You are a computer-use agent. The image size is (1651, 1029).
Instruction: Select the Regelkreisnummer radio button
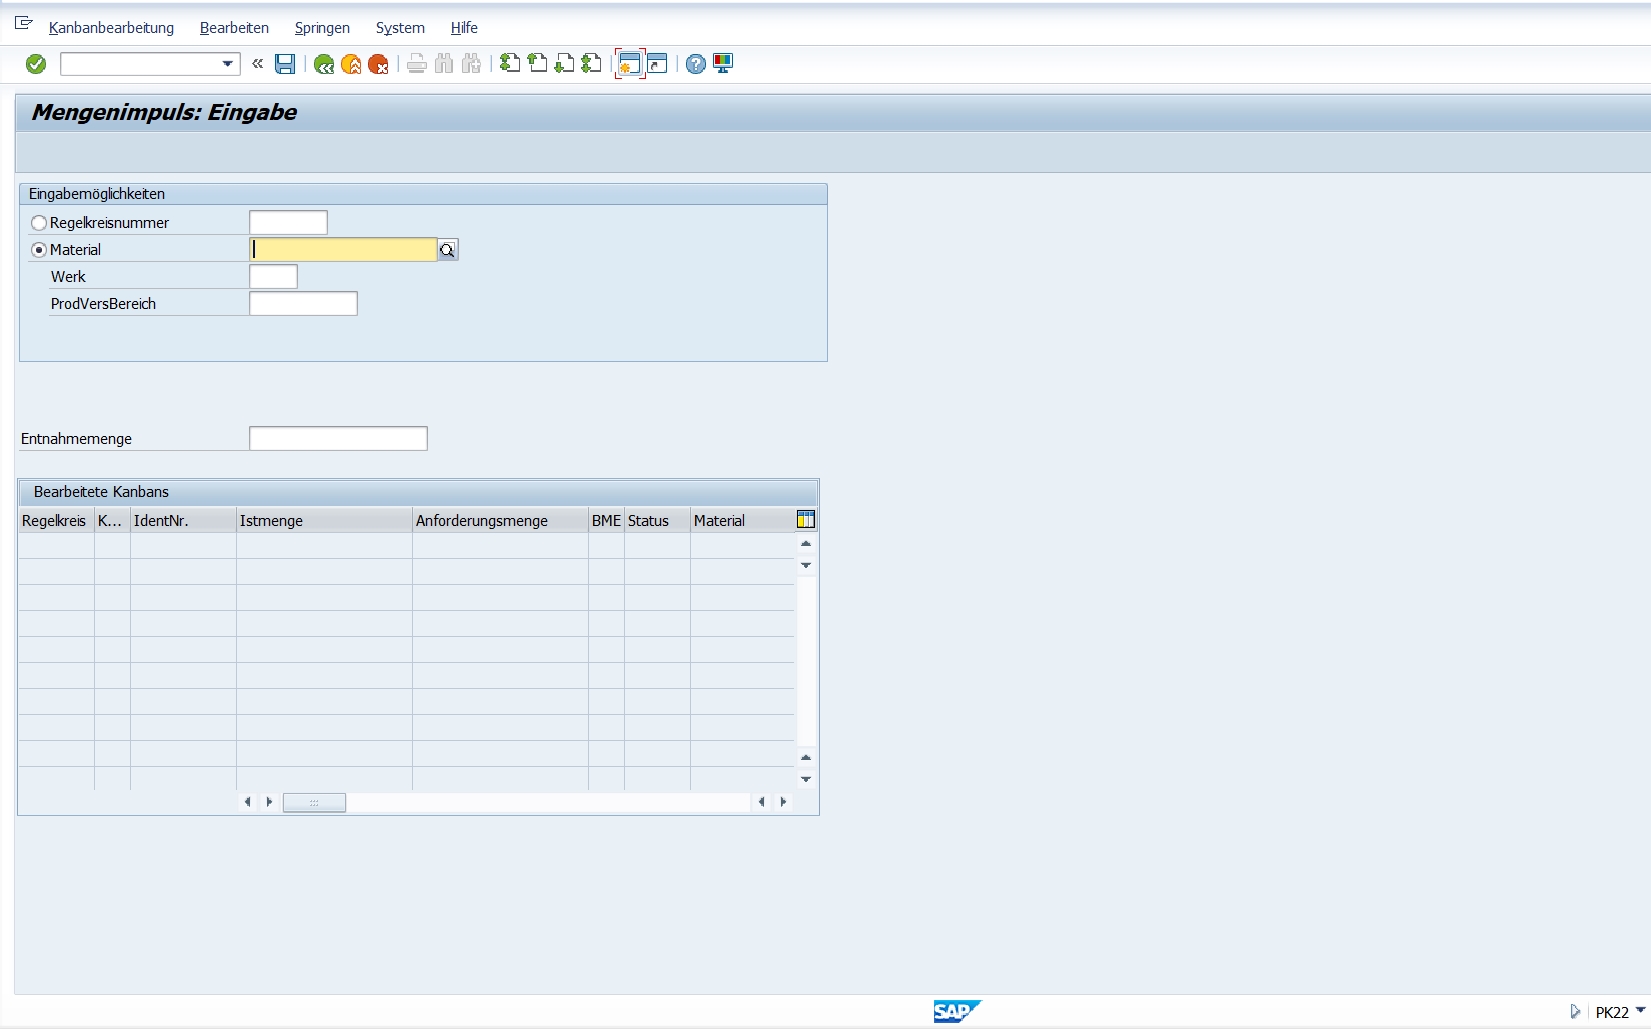(x=39, y=223)
